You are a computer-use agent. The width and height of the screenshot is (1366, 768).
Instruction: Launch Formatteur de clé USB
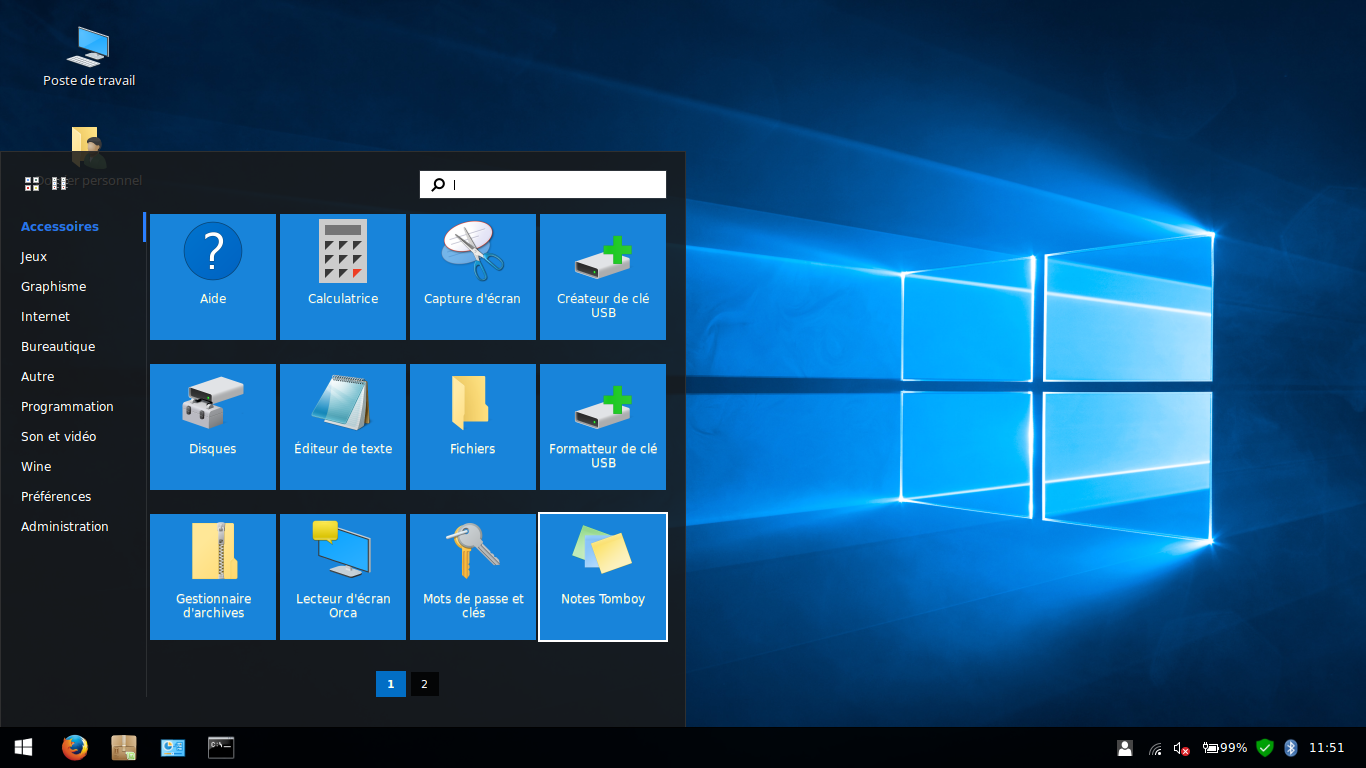click(603, 427)
